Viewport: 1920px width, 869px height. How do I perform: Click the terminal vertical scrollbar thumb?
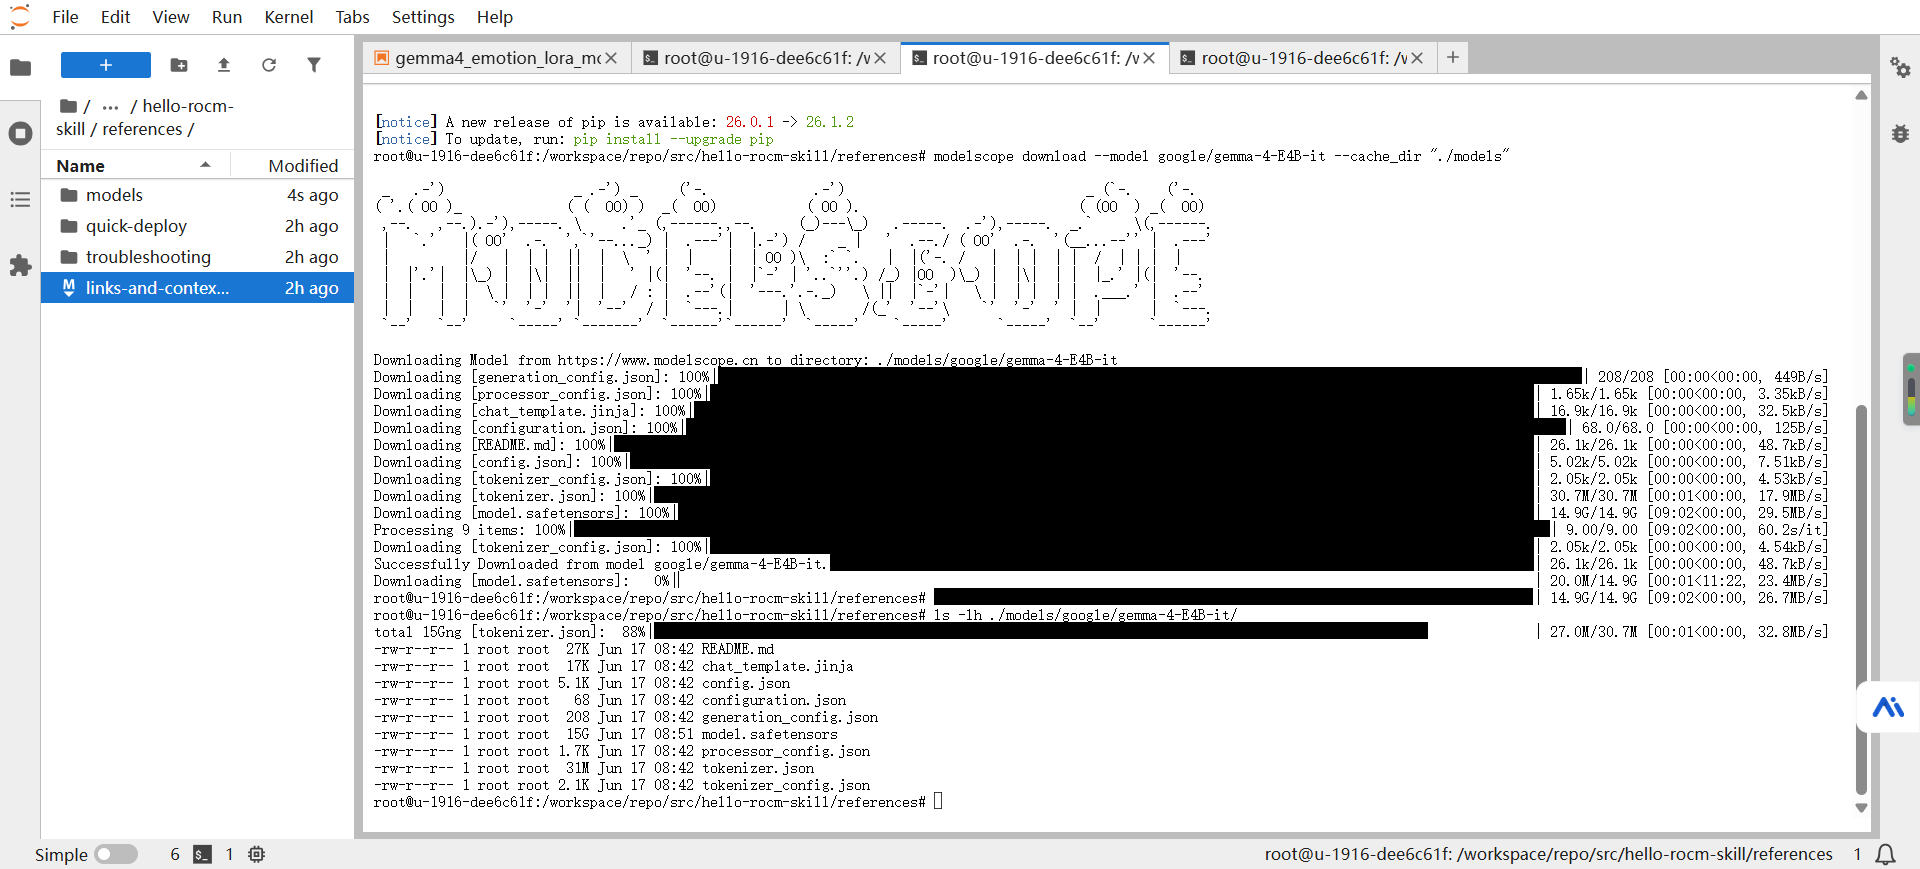[x=1861, y=600]
